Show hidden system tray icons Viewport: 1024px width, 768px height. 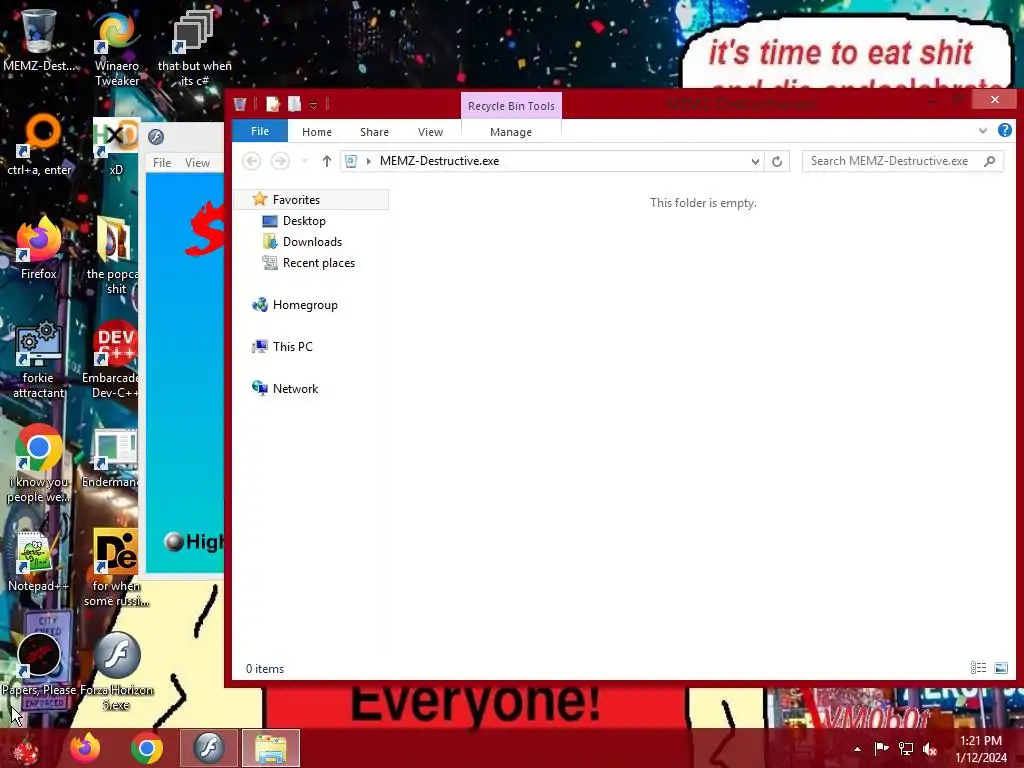click(857, 749)
